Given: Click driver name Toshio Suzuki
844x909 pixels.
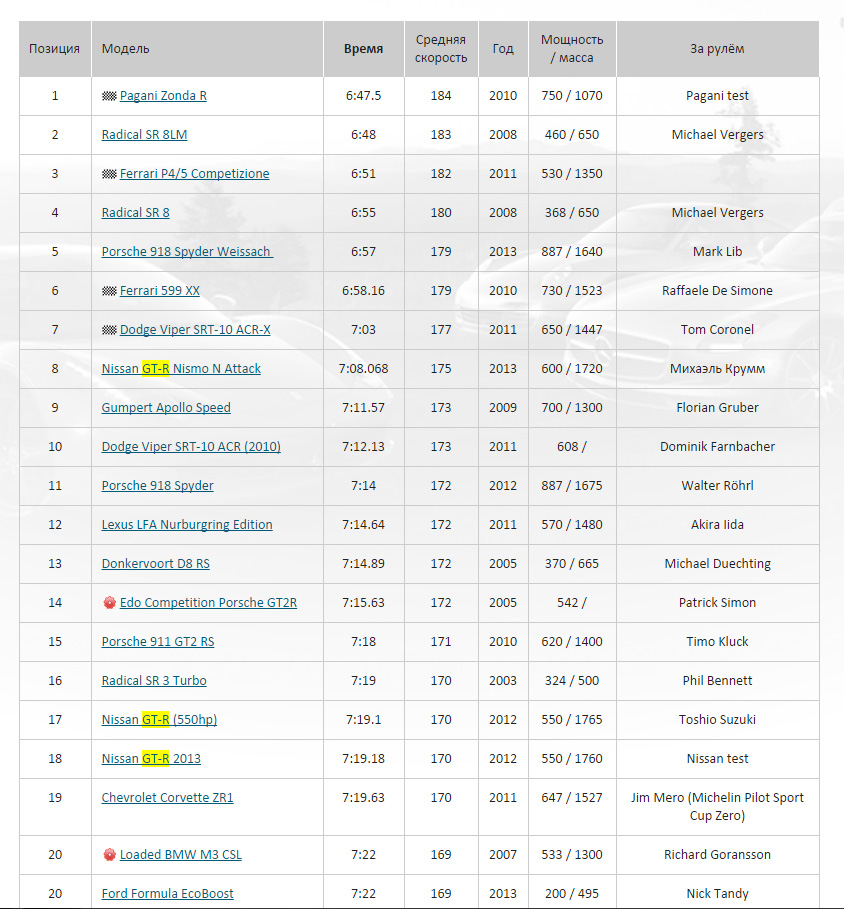Looking at the screenshot, I should (x=717, y=719).
